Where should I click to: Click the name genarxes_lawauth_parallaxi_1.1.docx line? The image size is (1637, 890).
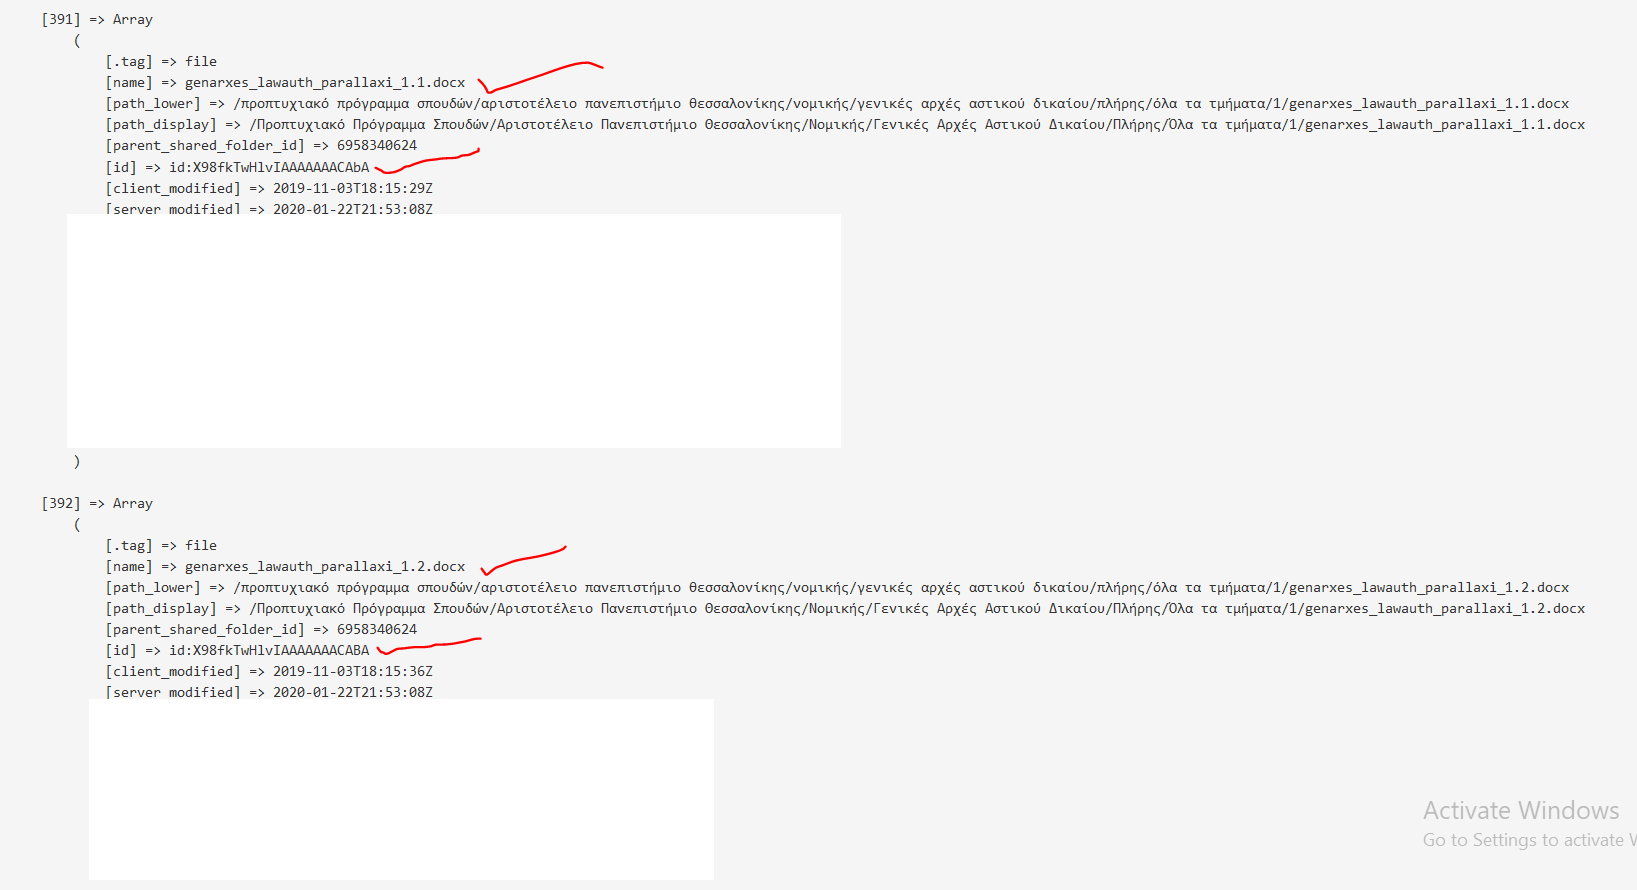point(285,82)
